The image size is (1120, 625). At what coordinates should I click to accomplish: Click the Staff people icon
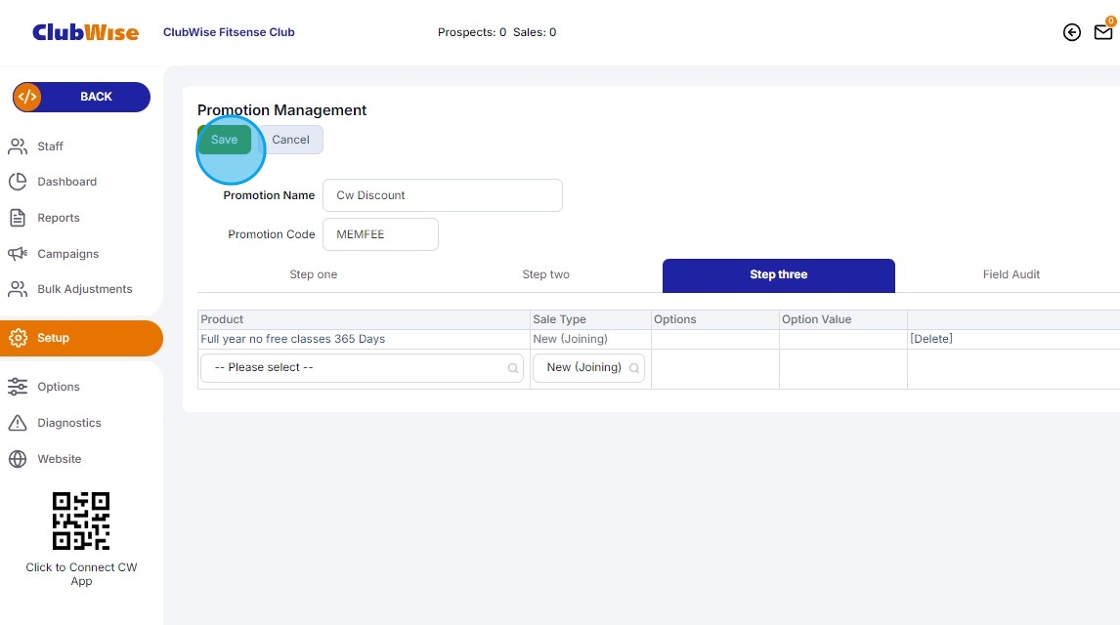click(x=18, y=146)
